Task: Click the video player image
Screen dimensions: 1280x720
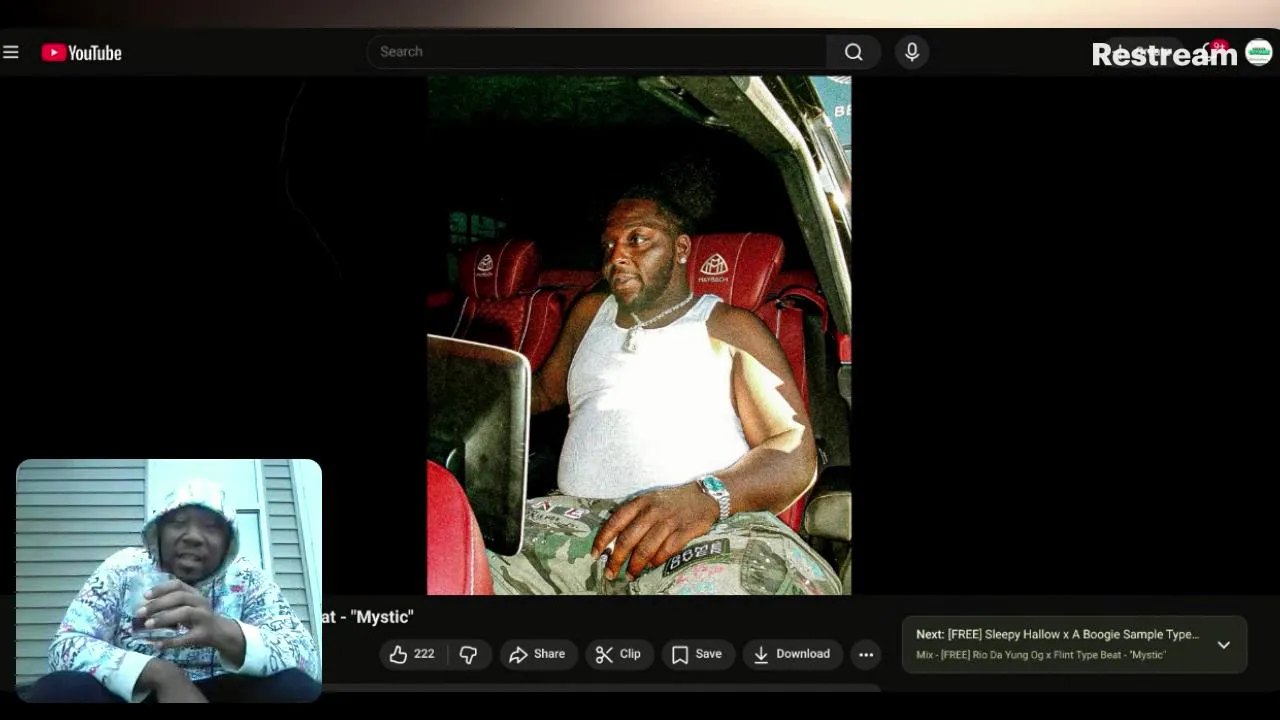Action: [639, 335]
